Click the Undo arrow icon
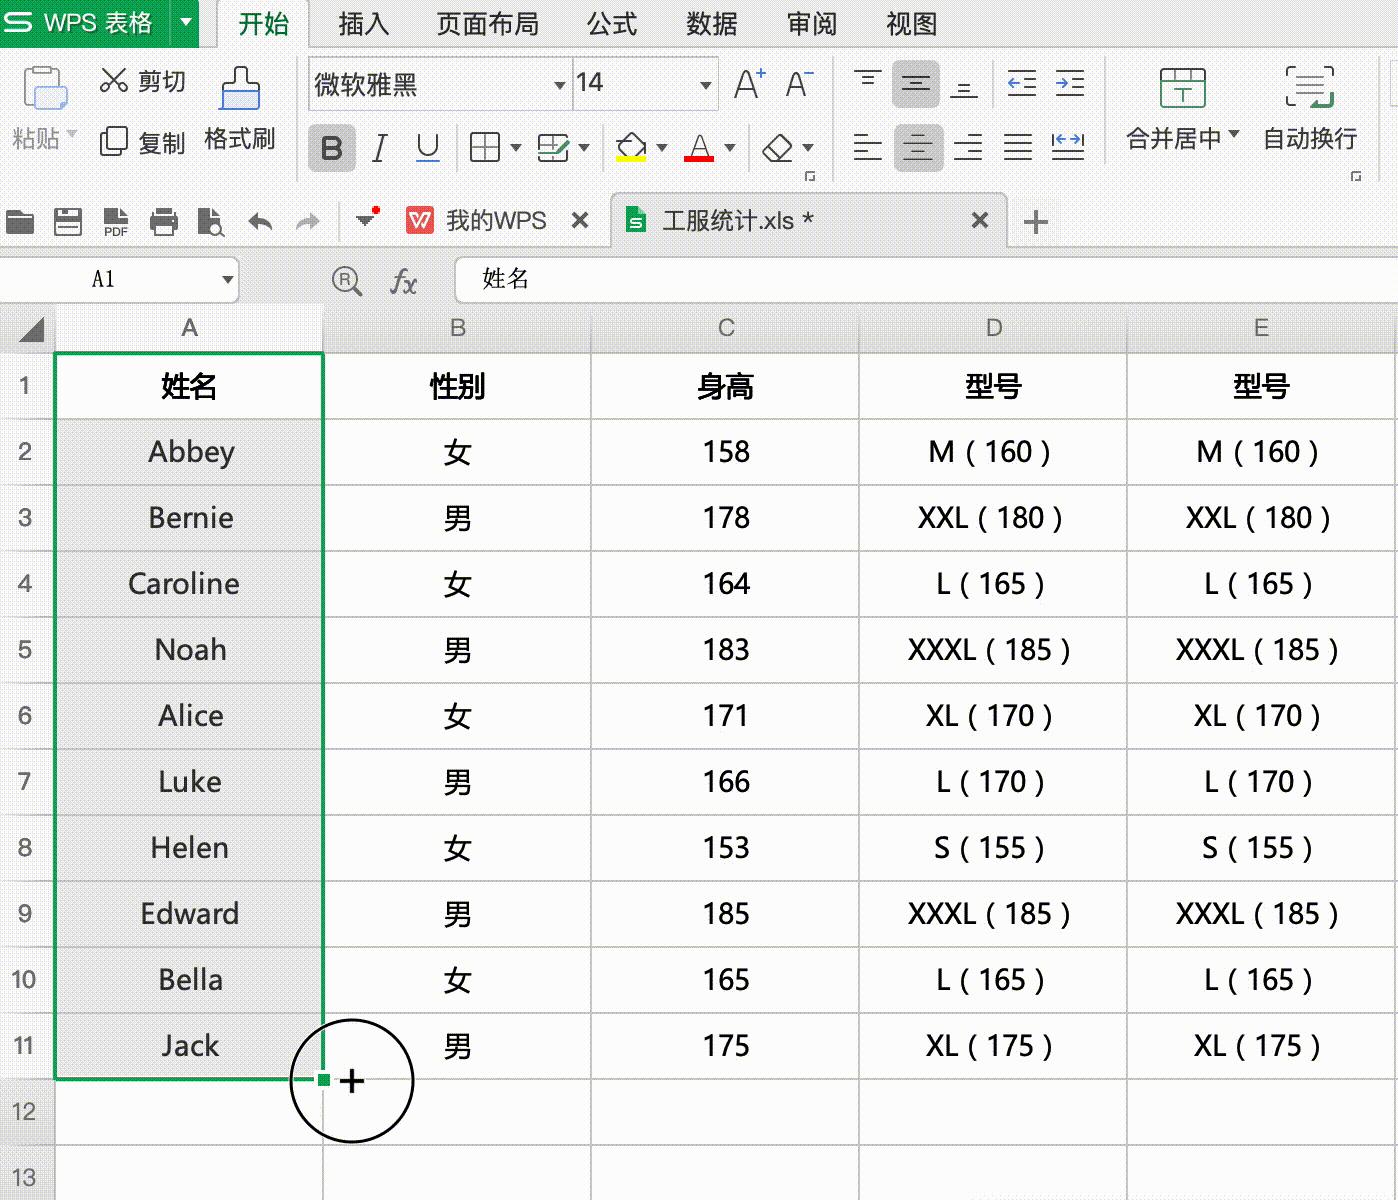 click(259, 221)
